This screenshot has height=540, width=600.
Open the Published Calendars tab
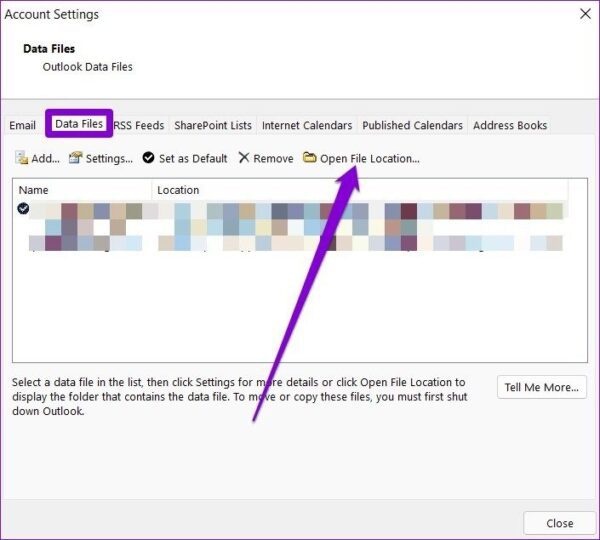click(x=412, y=126)
